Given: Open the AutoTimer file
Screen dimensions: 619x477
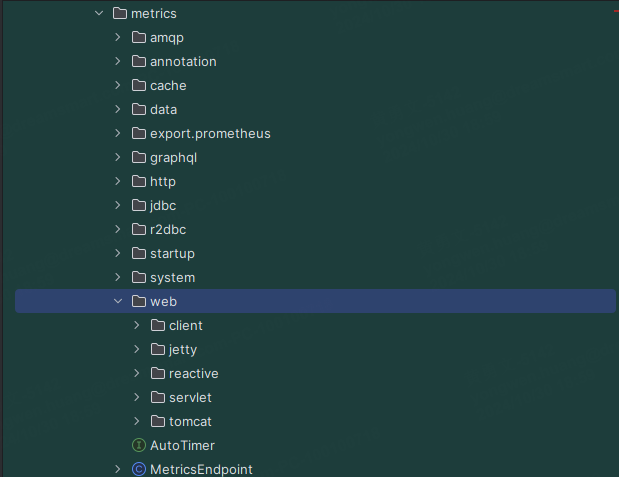Looking at the screenshot, I should [x=182, y=445].
